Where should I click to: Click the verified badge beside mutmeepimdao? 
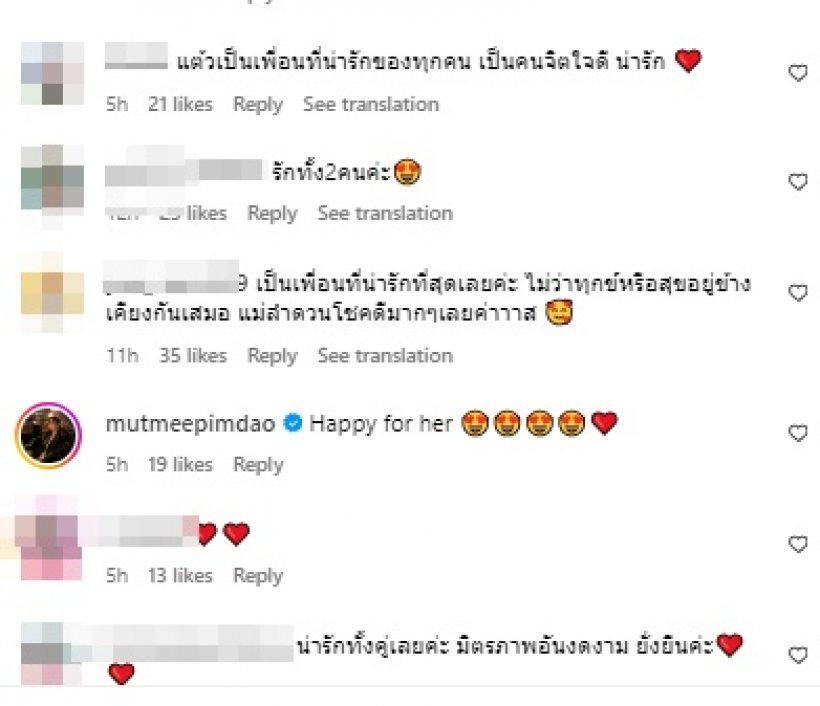coord(293,423)
